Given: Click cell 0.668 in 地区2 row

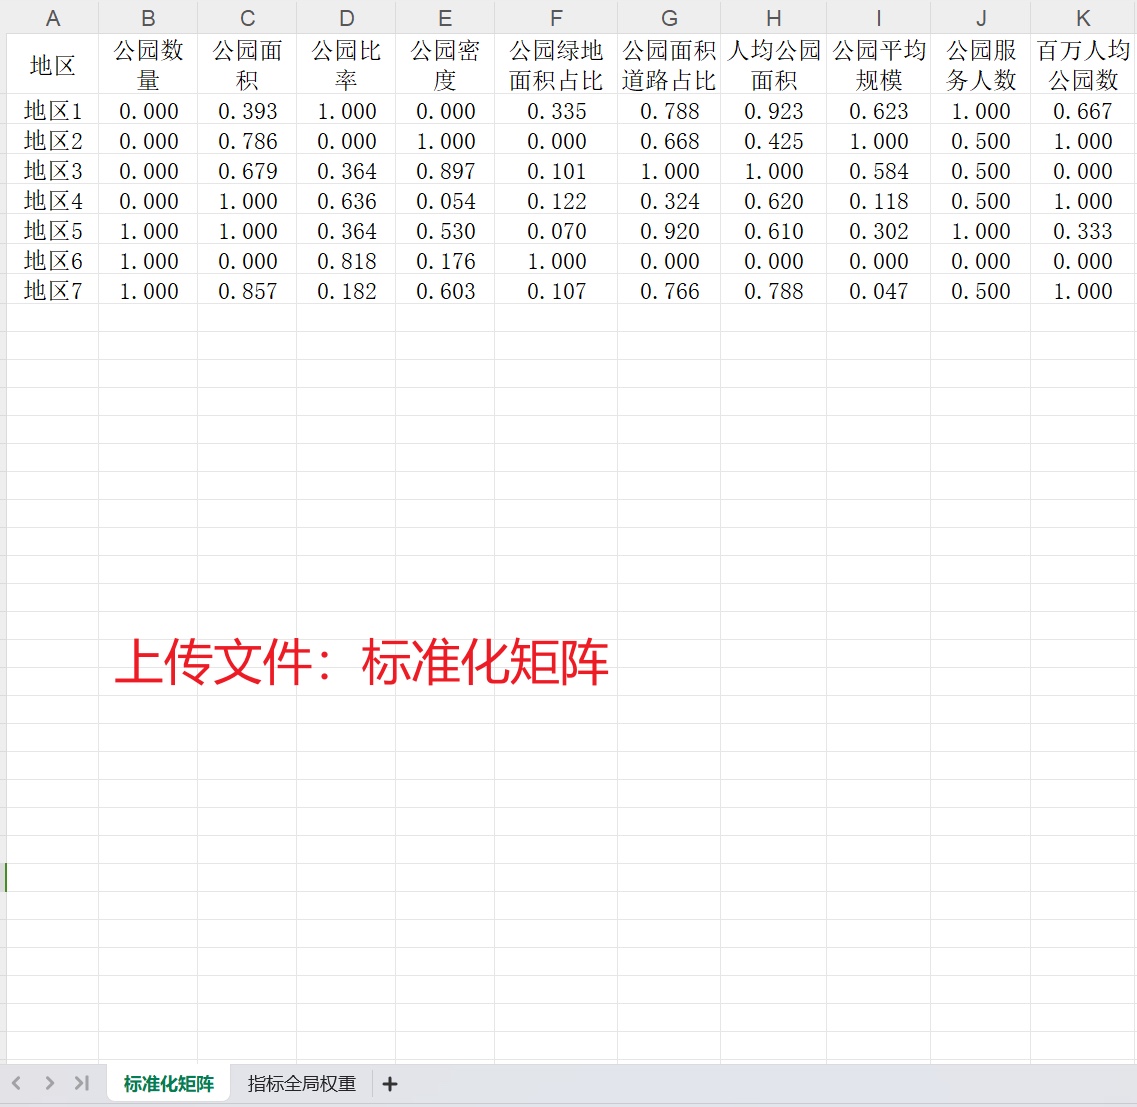Looking at the screenshot, I should pos(669,141).
